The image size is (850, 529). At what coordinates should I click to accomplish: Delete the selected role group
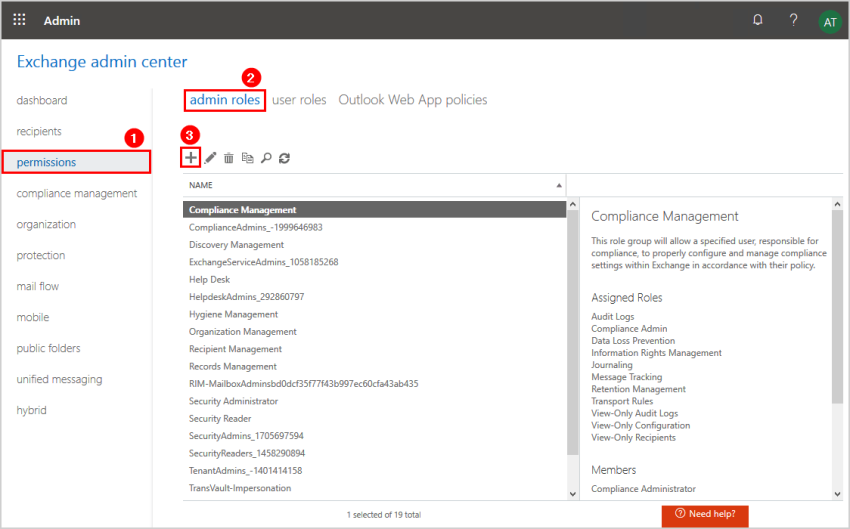(x=229, y=158)
